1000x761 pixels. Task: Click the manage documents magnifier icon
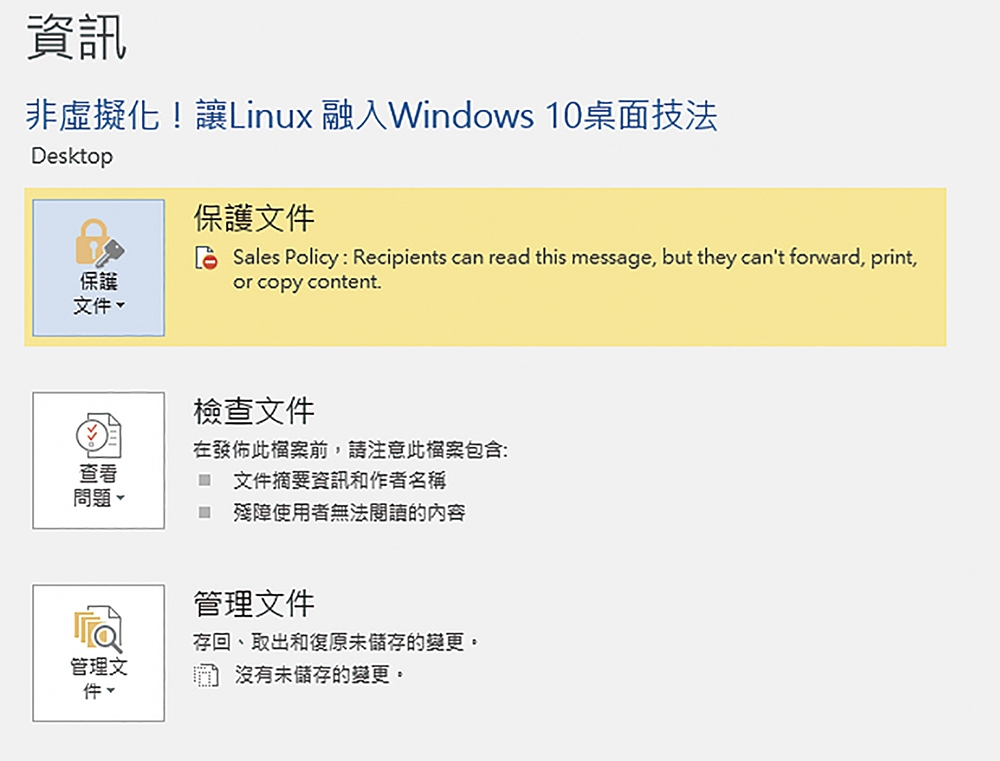click(x=98, y=629)
